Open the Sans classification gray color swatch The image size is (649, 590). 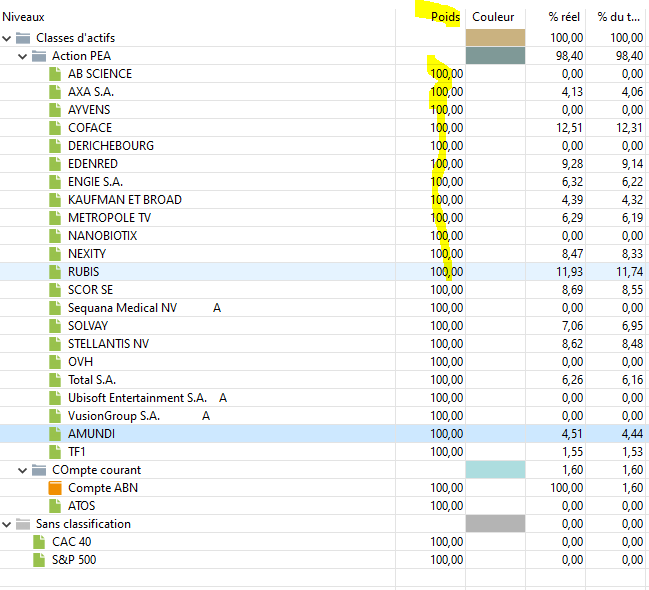pos(495,524)
